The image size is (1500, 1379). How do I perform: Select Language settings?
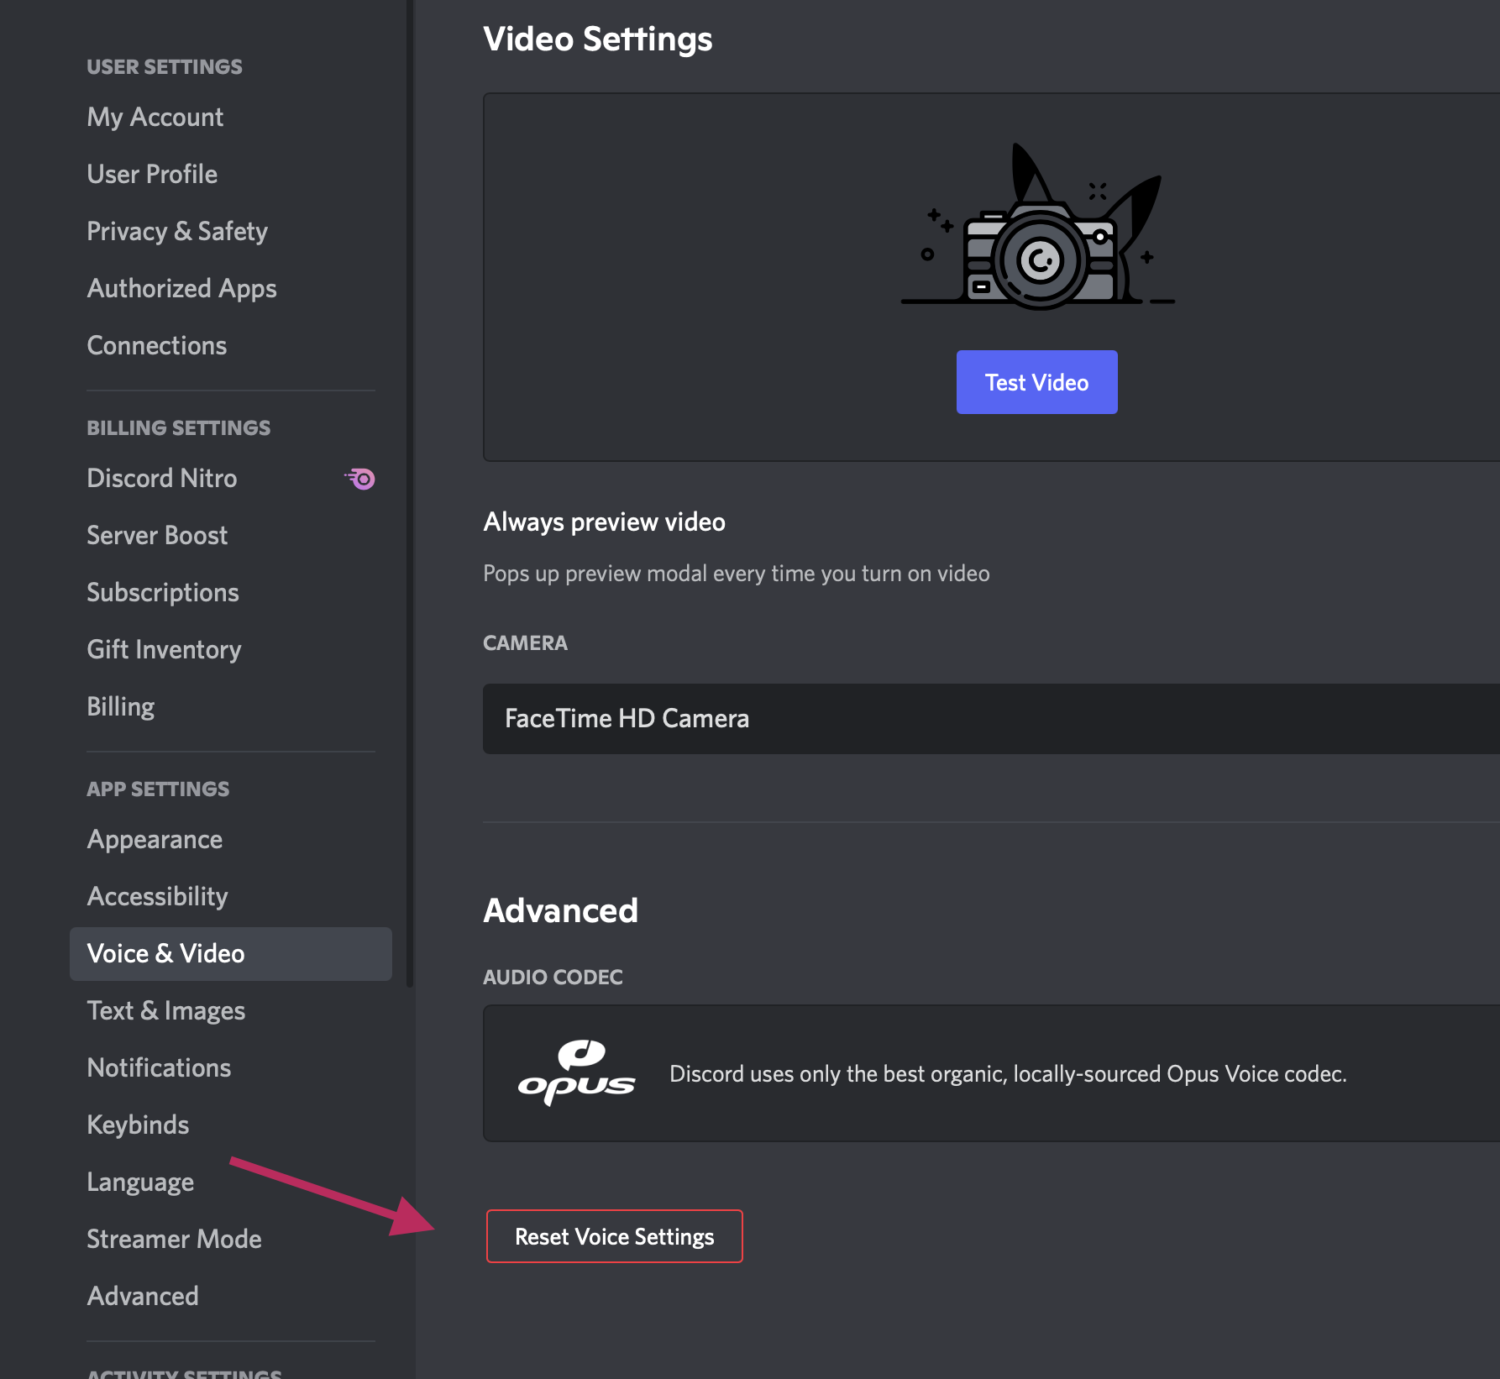point(140,1181)
